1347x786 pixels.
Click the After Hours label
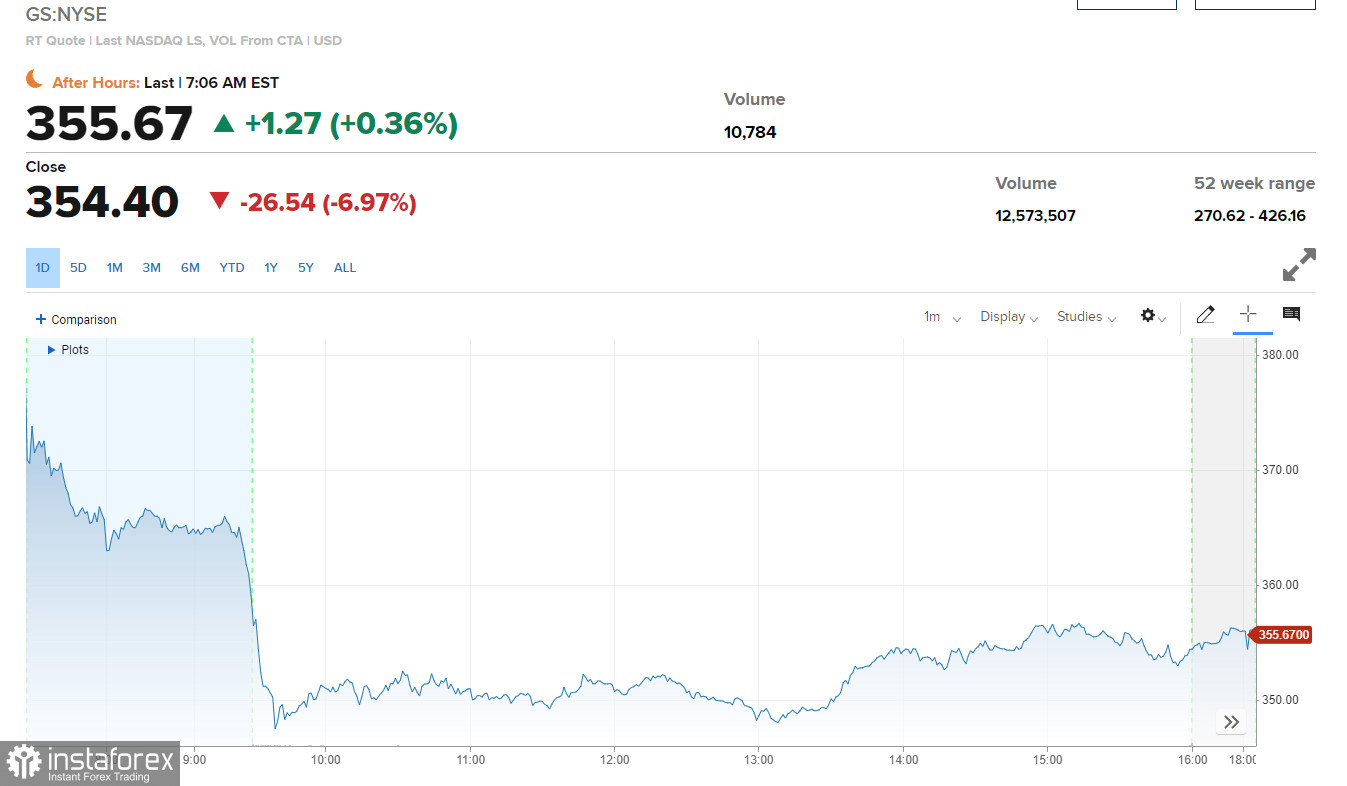[96, 83]
